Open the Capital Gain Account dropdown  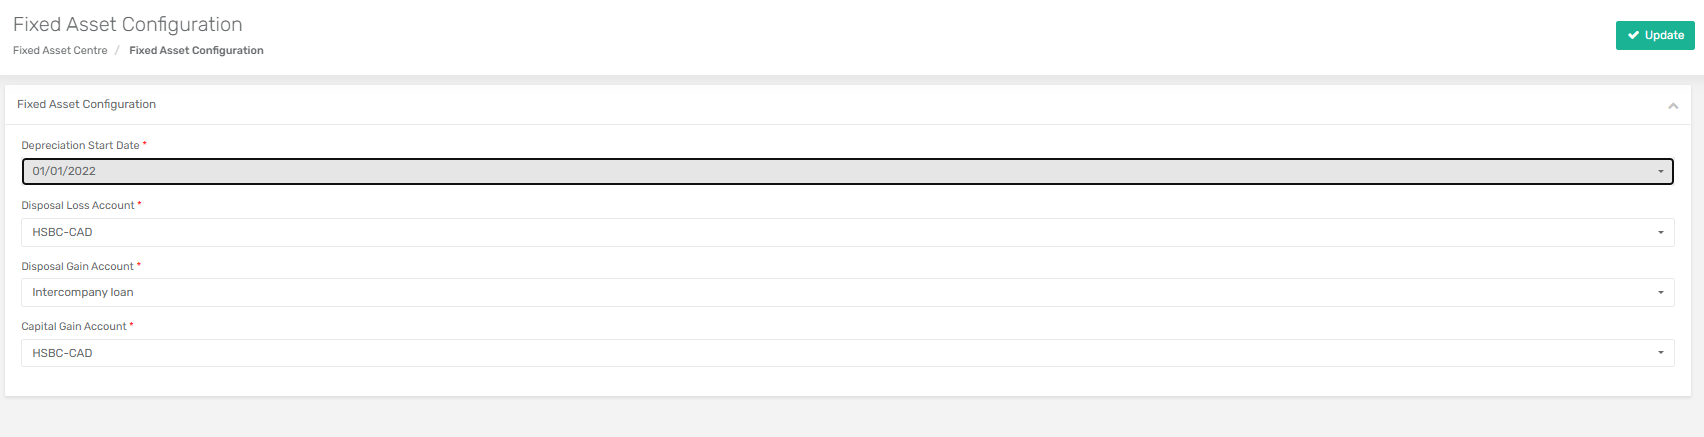848,353
